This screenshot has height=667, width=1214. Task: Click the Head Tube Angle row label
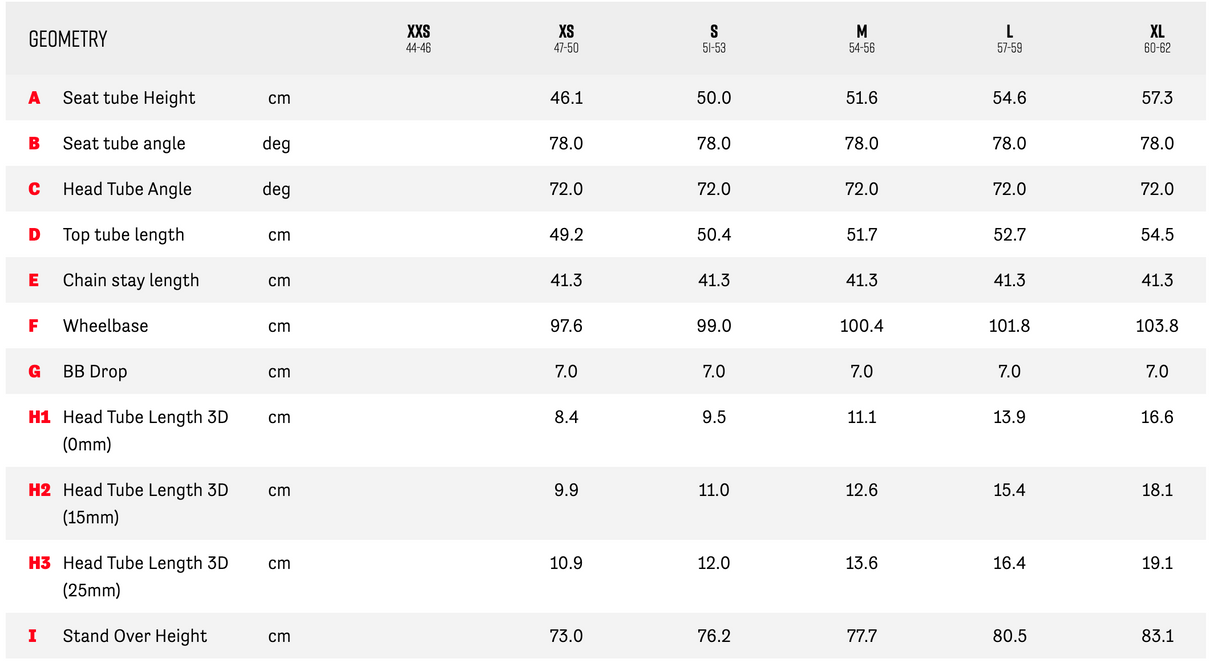click(127, 189)
